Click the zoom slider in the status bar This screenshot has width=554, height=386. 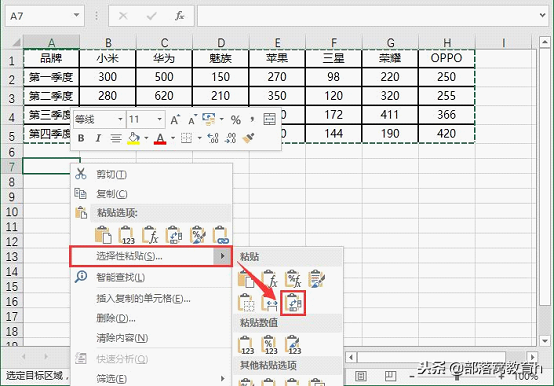tap(458, 377)
